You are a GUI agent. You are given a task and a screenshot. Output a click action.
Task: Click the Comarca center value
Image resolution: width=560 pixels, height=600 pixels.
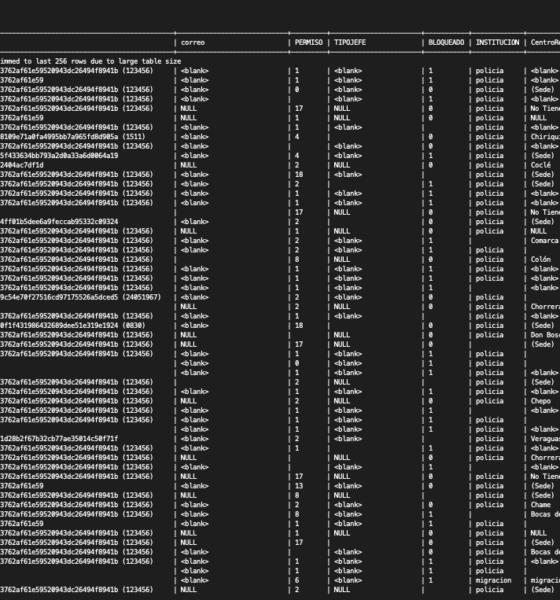pyautogui.click(x=544, y=240)
